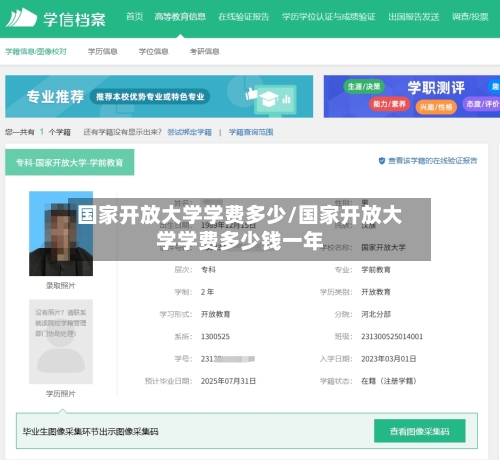Viewport: 500px width, 460px height.
Task: Select the 态度/评价 tag
Action: (x=482, y=104)
